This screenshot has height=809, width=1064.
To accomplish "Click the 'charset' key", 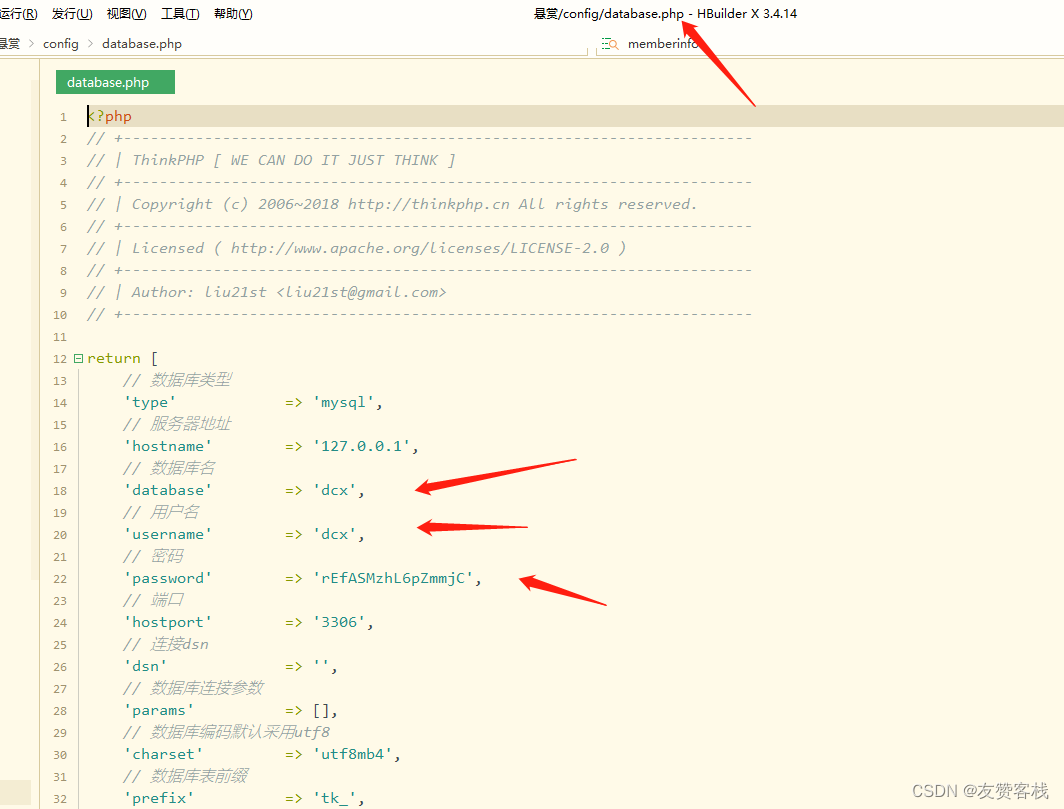I will click(x=164, y=755).
